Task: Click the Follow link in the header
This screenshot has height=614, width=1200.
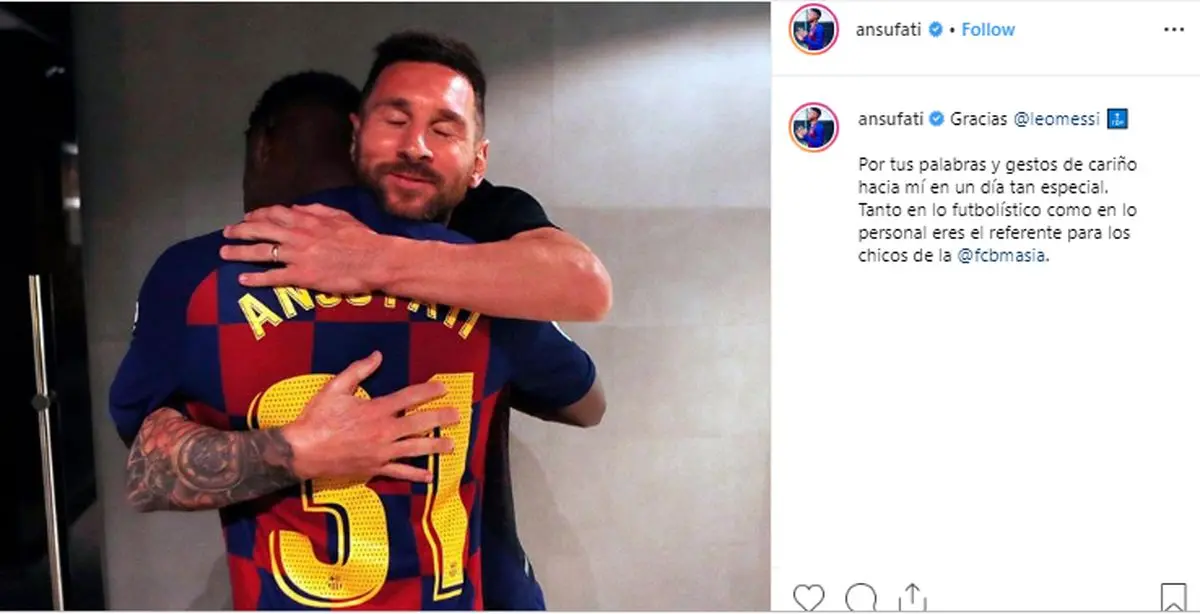Action: pos(988,30)
